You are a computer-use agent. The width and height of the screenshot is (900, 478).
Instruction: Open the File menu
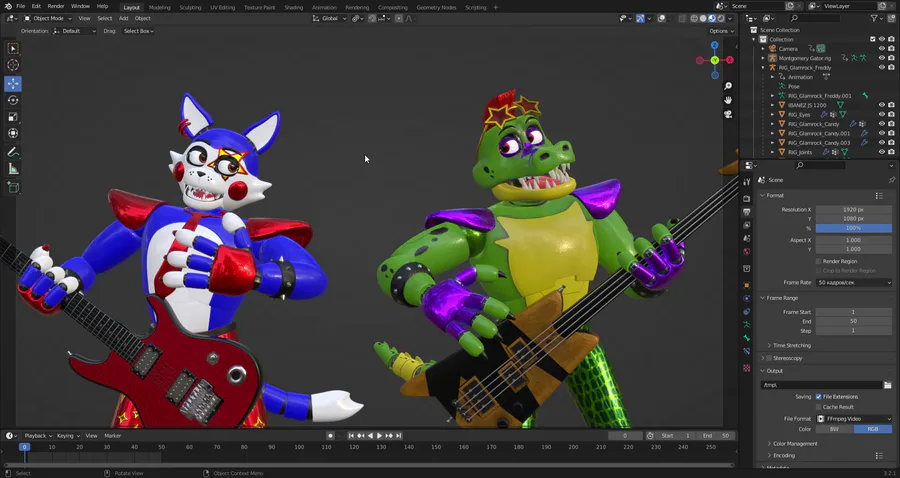[x=20, y=6]
